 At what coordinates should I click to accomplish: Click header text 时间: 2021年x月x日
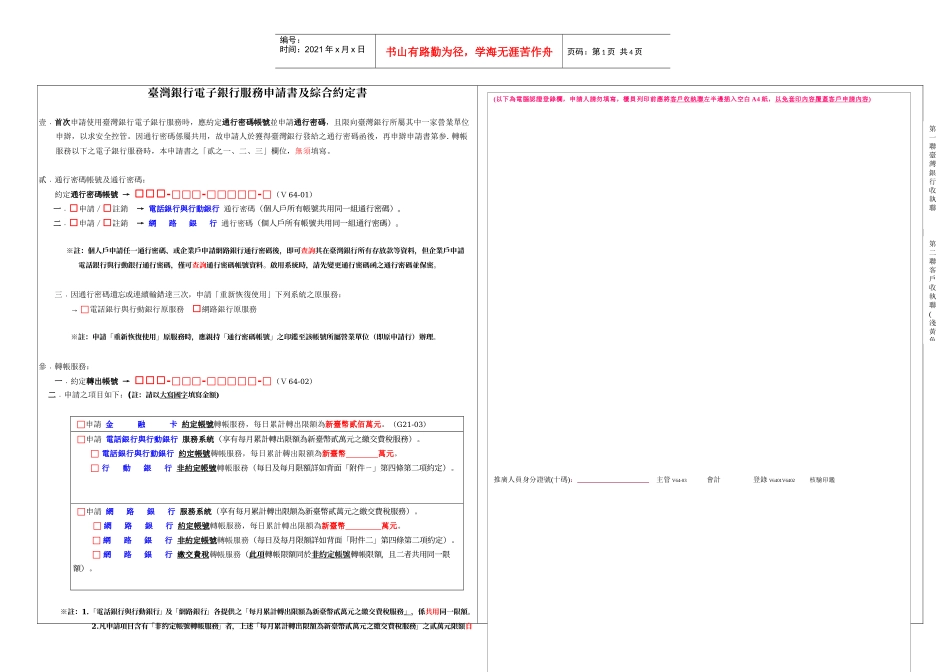(x=322, y=50)
